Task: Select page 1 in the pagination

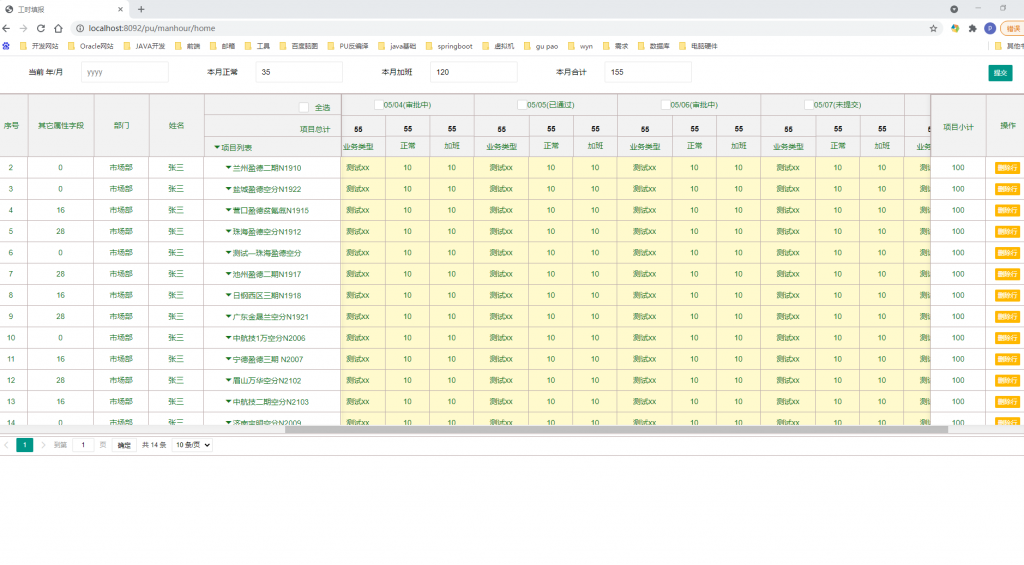Action: 24,445
